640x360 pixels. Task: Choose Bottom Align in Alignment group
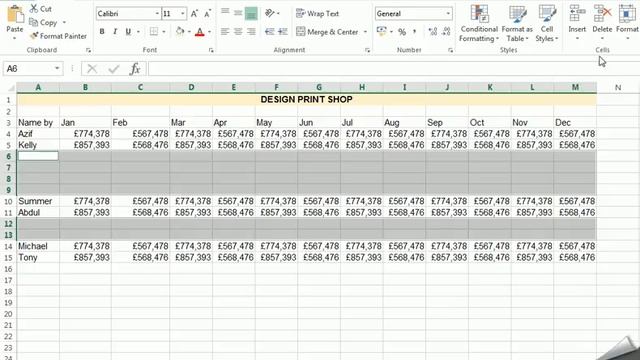pos(251,13)
